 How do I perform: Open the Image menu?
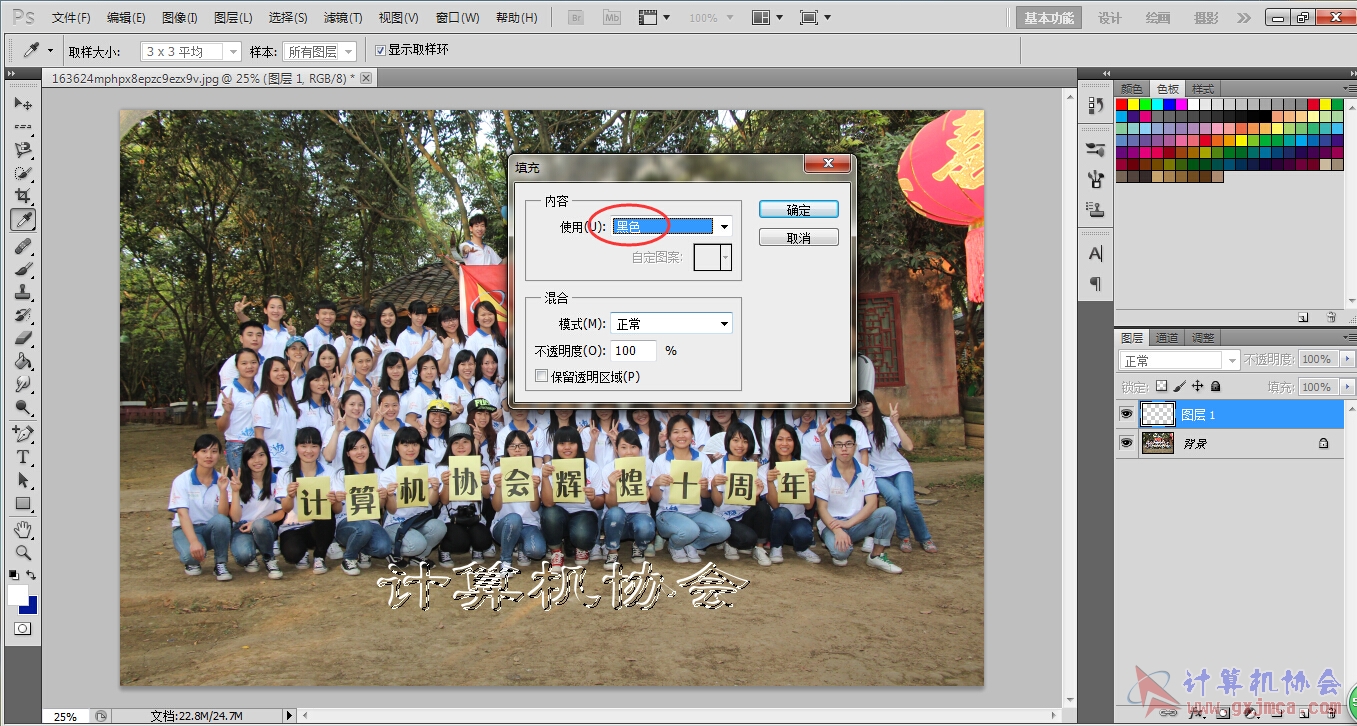(x=179, y=18)
